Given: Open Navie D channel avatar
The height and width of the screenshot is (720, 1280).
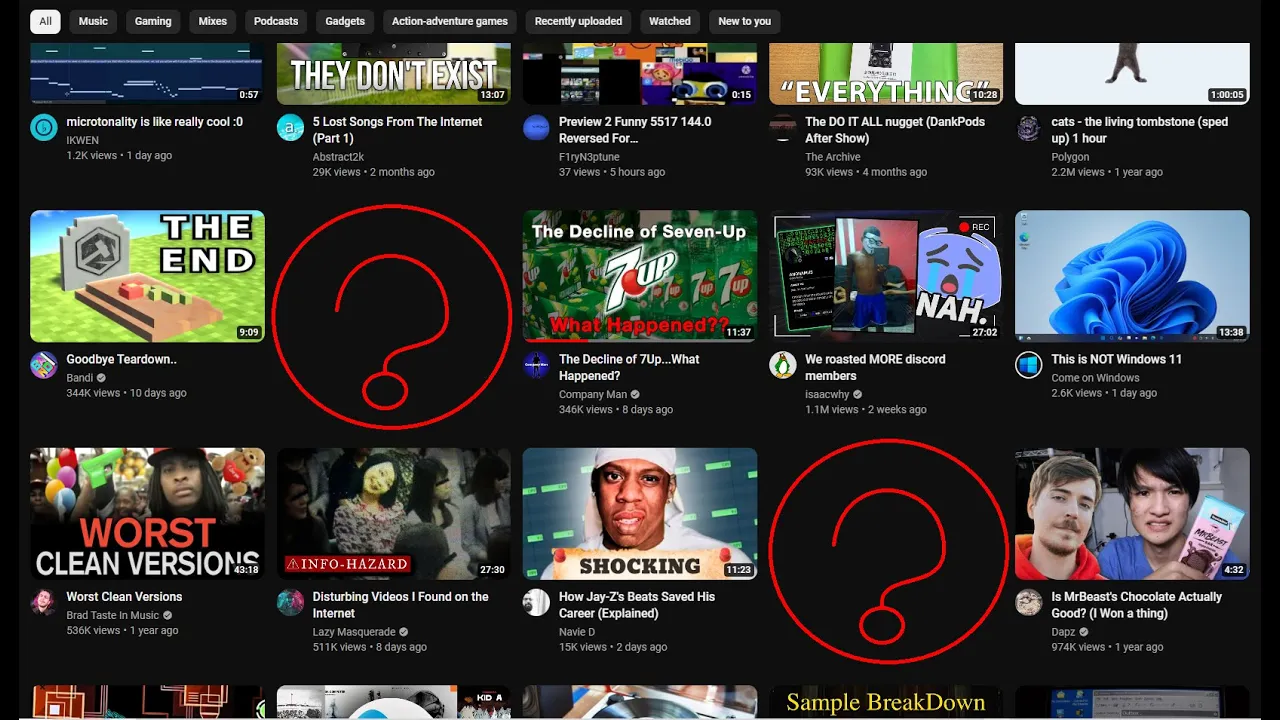Looking at the screenshot, I should [x=536, y=602].
